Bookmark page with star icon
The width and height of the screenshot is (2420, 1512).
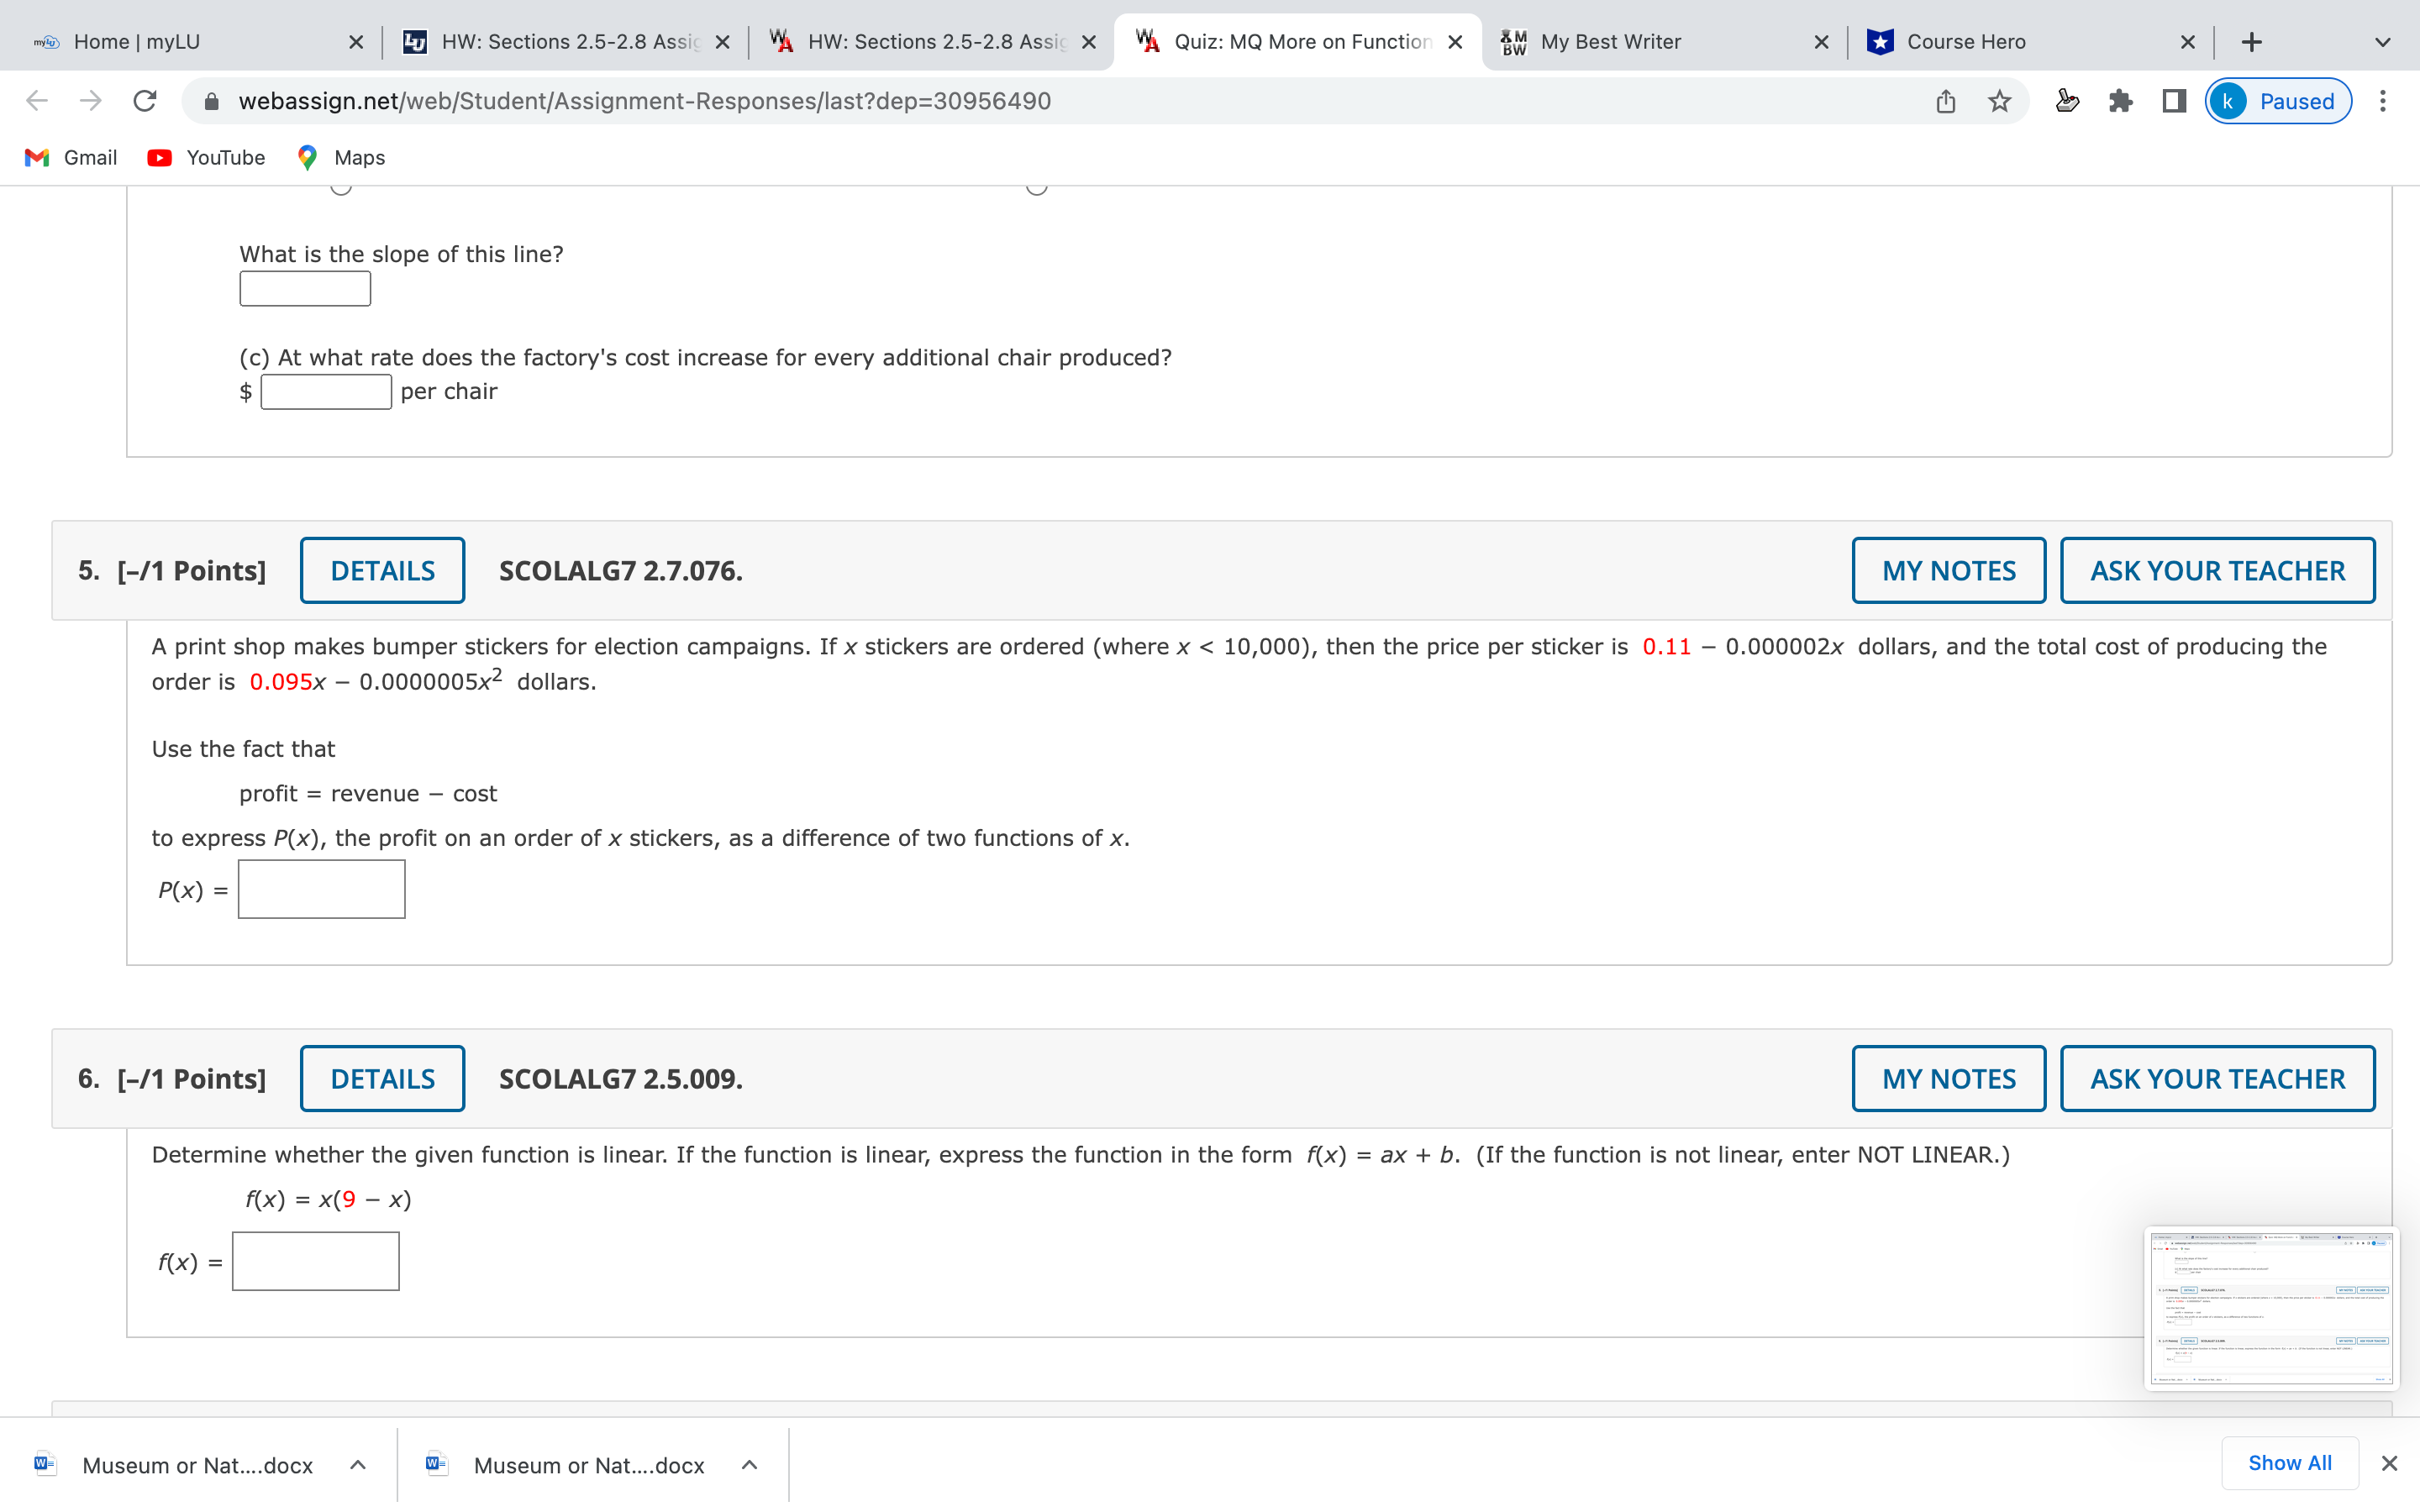(1999, 101)
